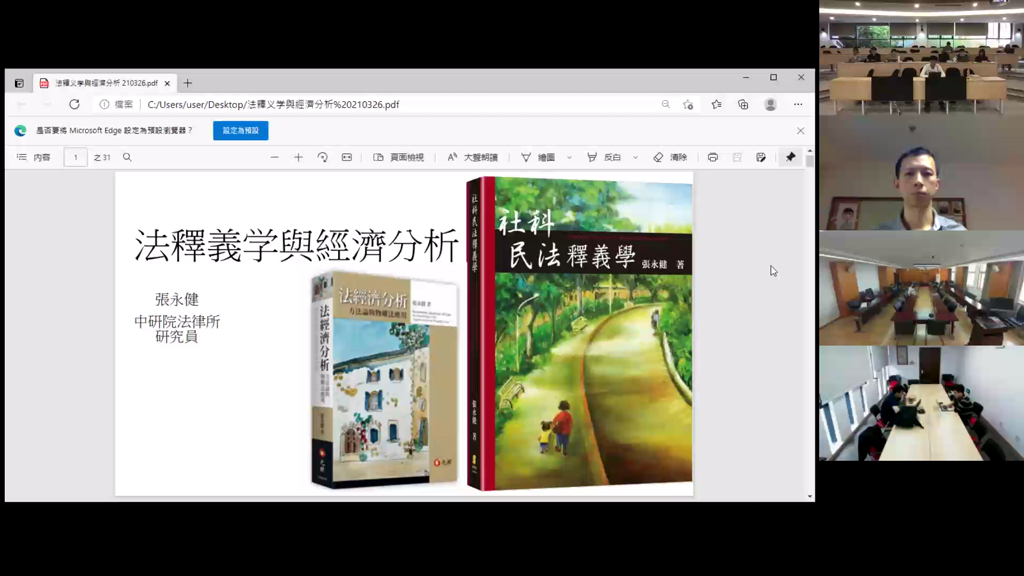Close the PDF browser tab

click(x=167, y=84)
